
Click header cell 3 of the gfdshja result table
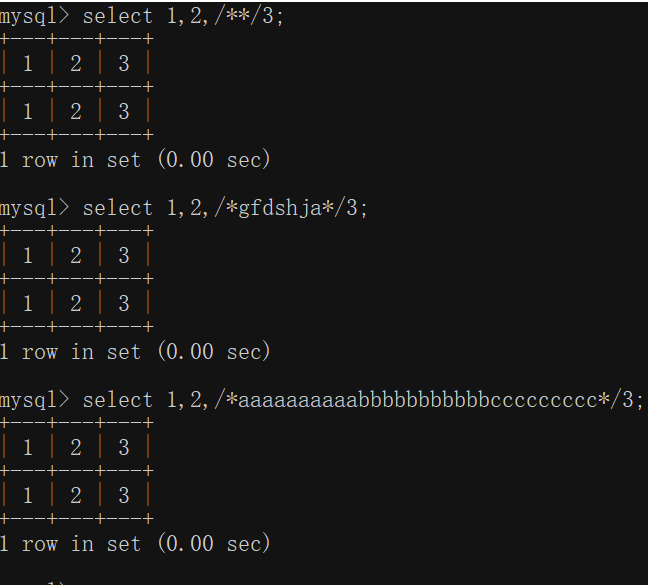124,255
